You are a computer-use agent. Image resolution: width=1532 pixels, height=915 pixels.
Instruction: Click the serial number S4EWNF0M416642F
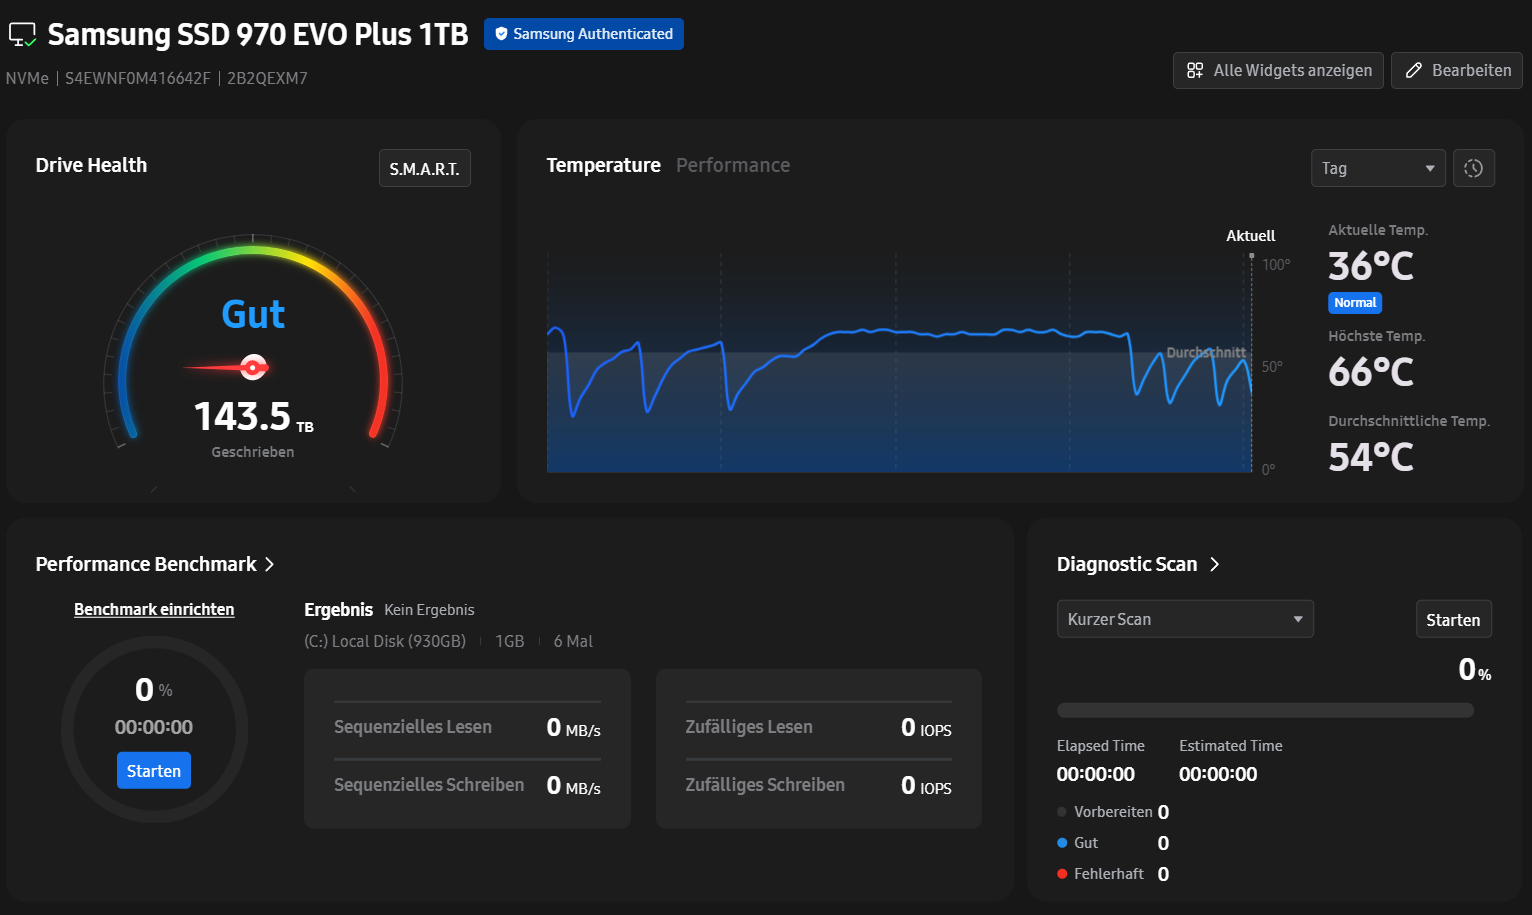[138, 78]
